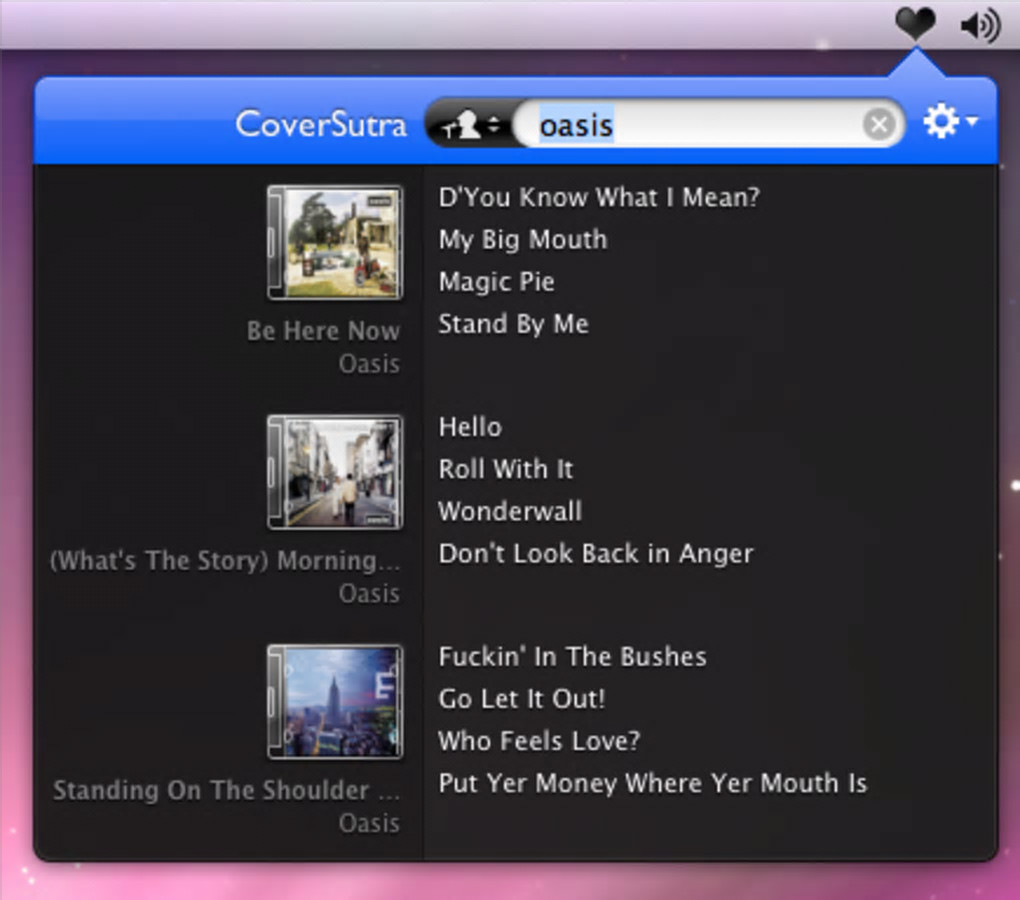This screenshot has height=900, width=1020.
Task: Play the song Wonderwall
Action: pyautogui.click(x=510, y=511)
